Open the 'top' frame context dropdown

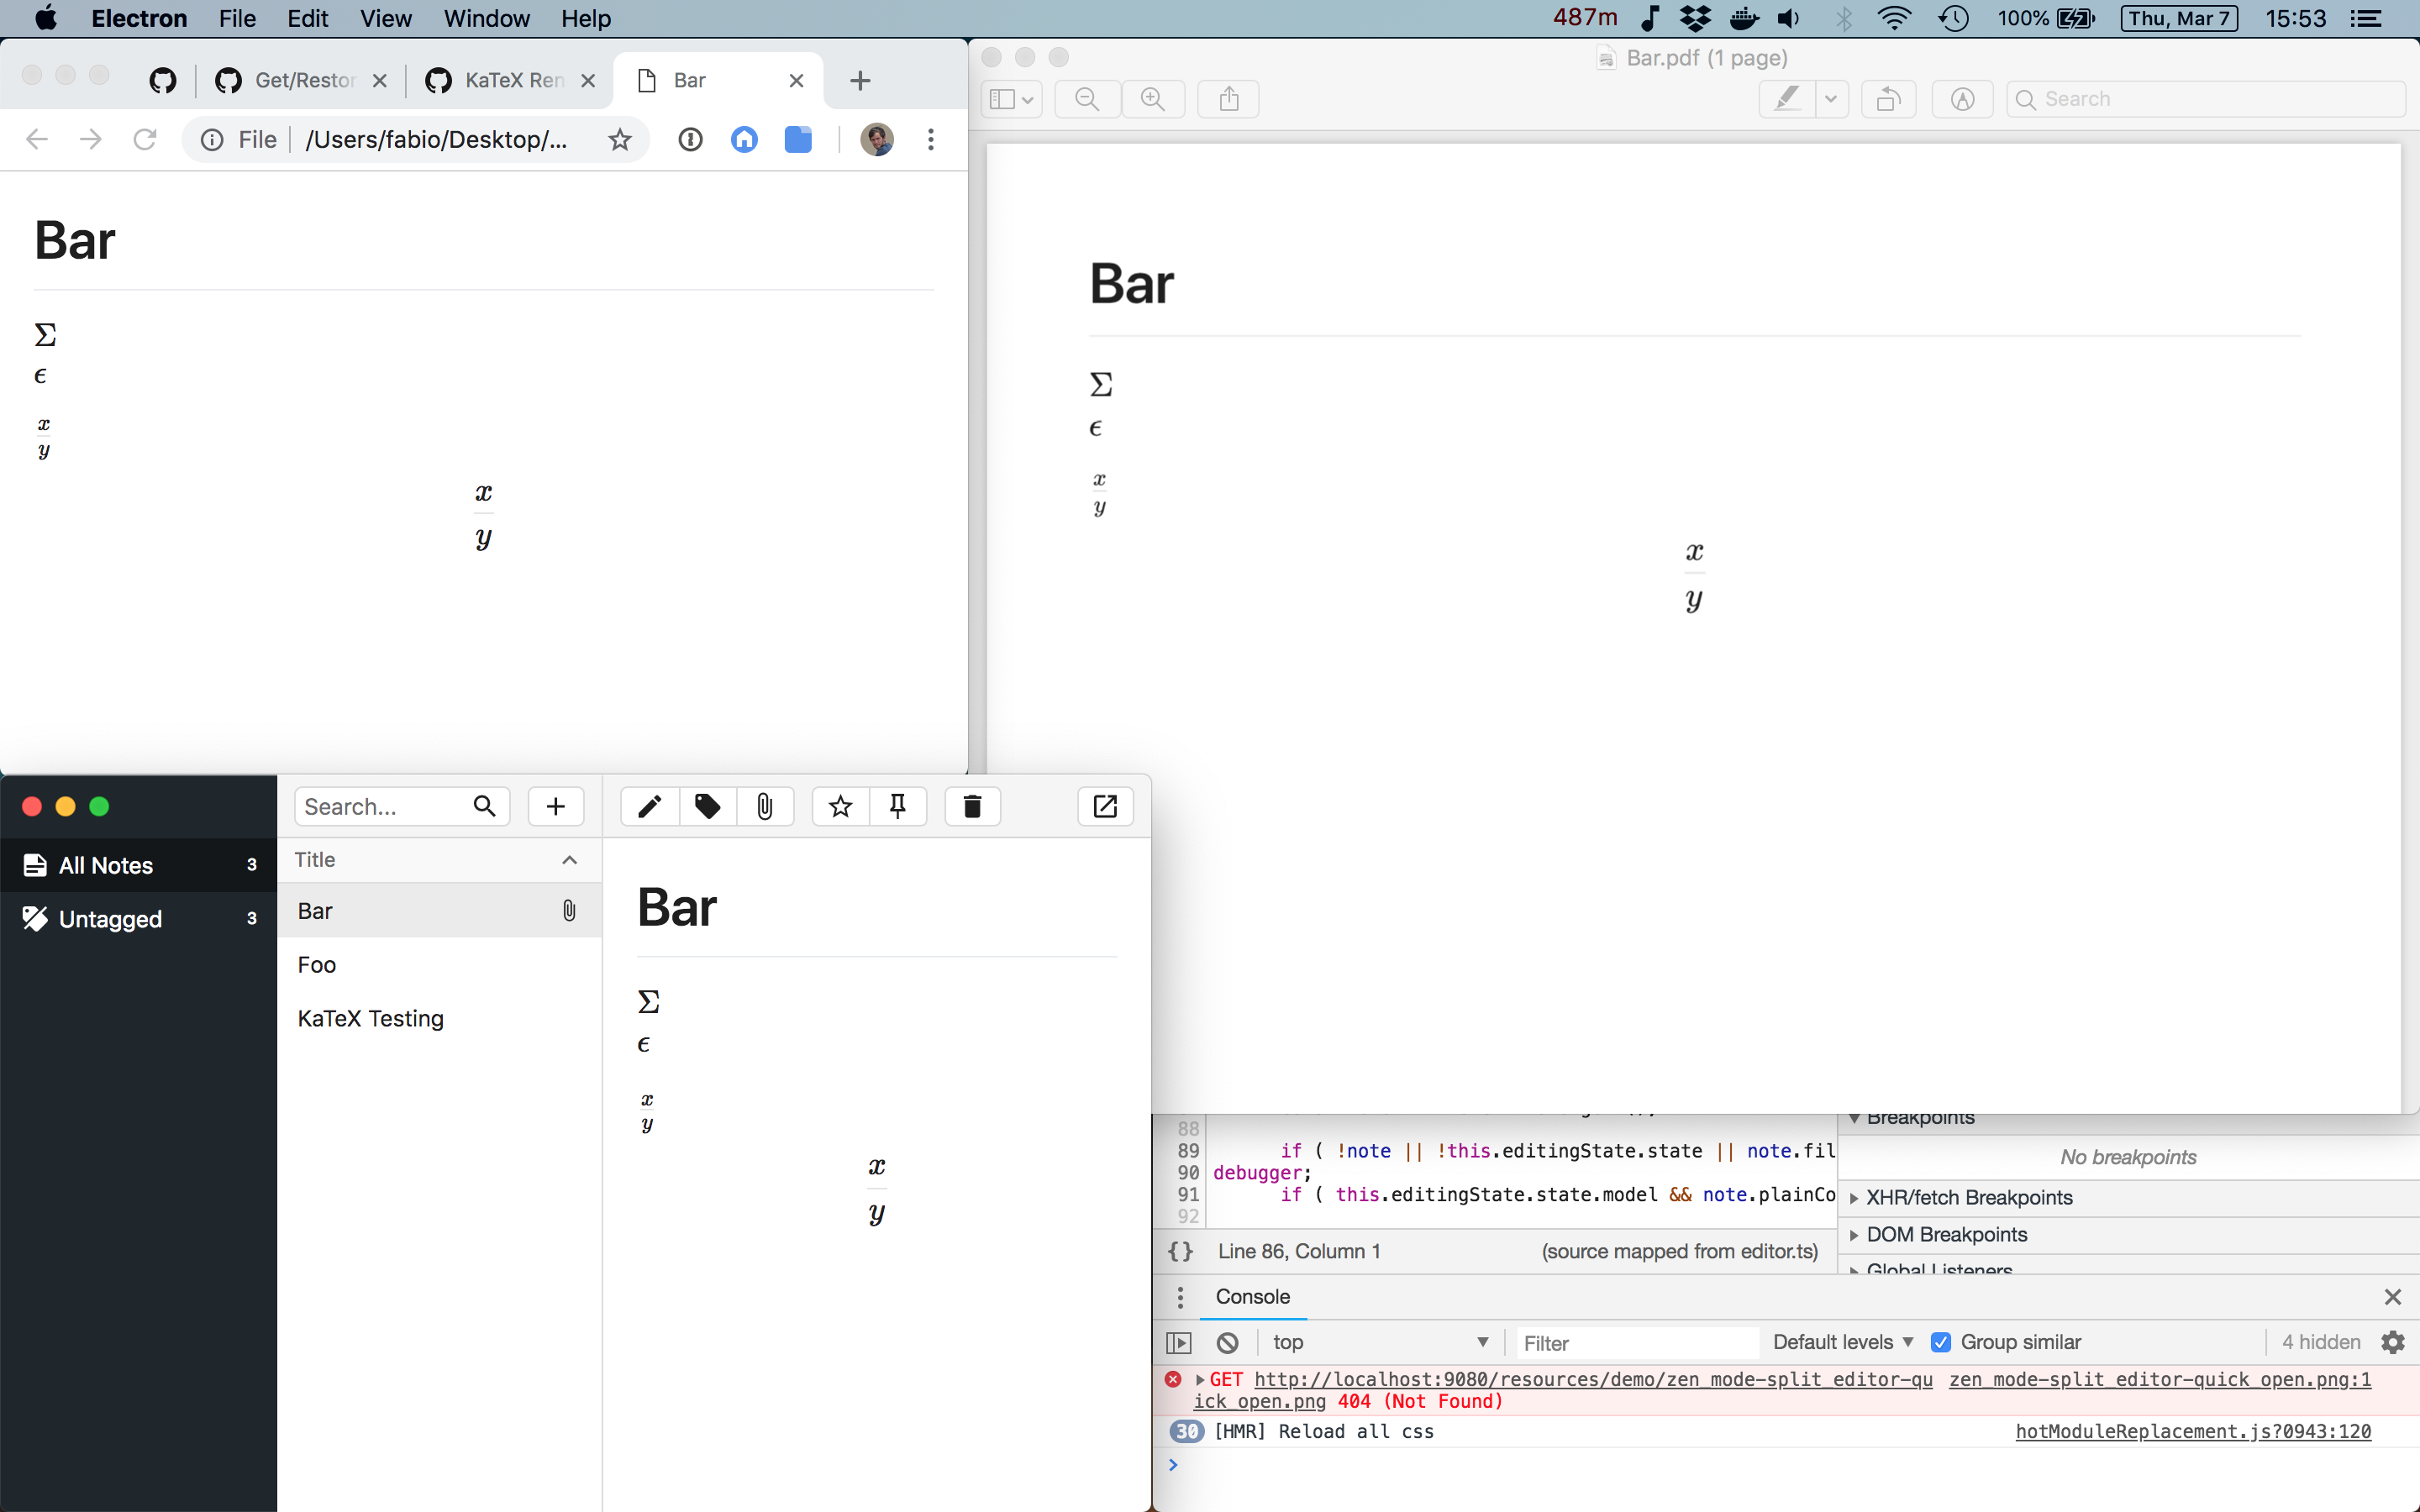click(1380, 1342)
